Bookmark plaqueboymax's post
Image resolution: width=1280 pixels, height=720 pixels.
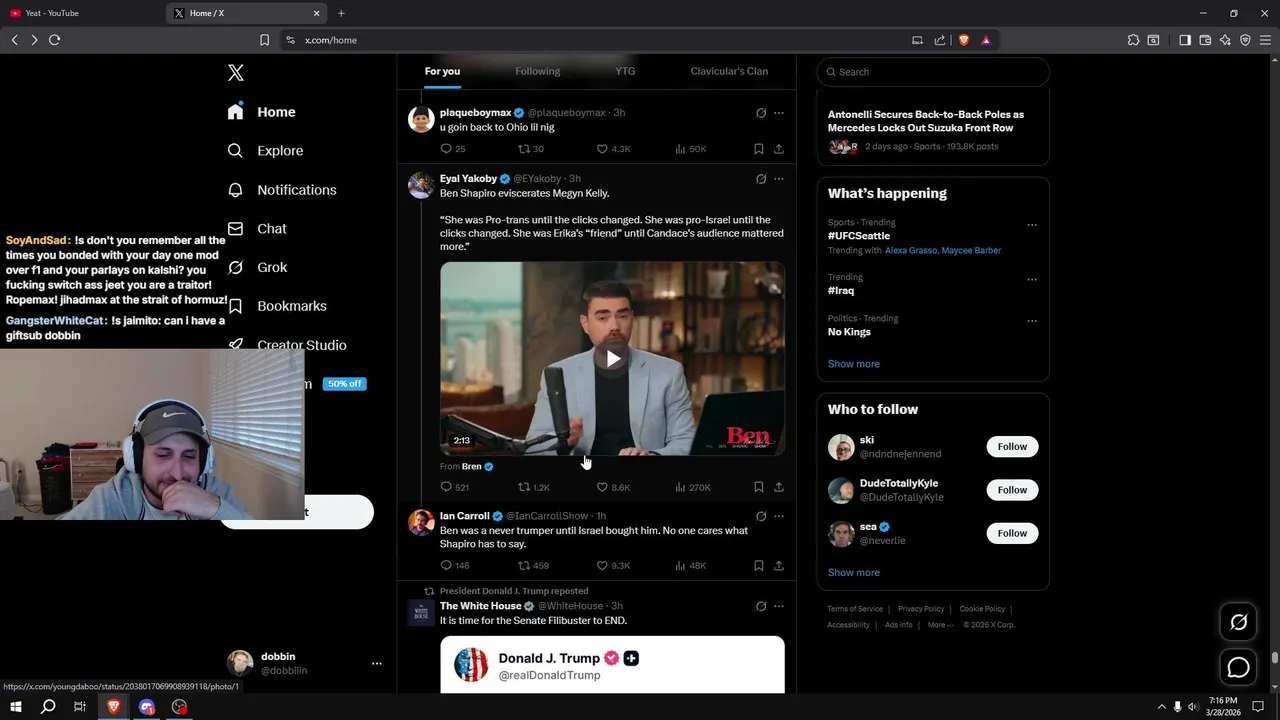(x=758, y=149)
